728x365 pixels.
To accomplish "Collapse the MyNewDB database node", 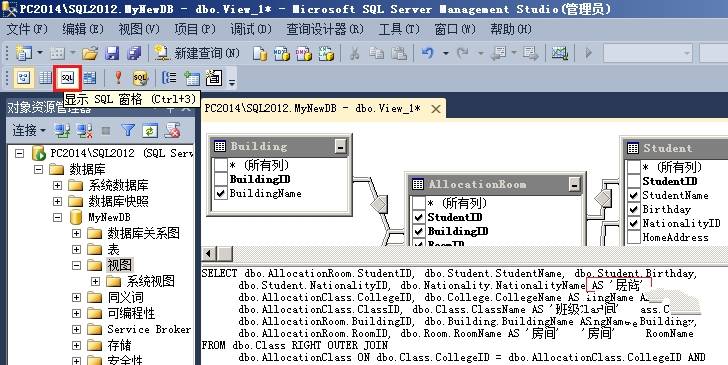I will [57, 217].
